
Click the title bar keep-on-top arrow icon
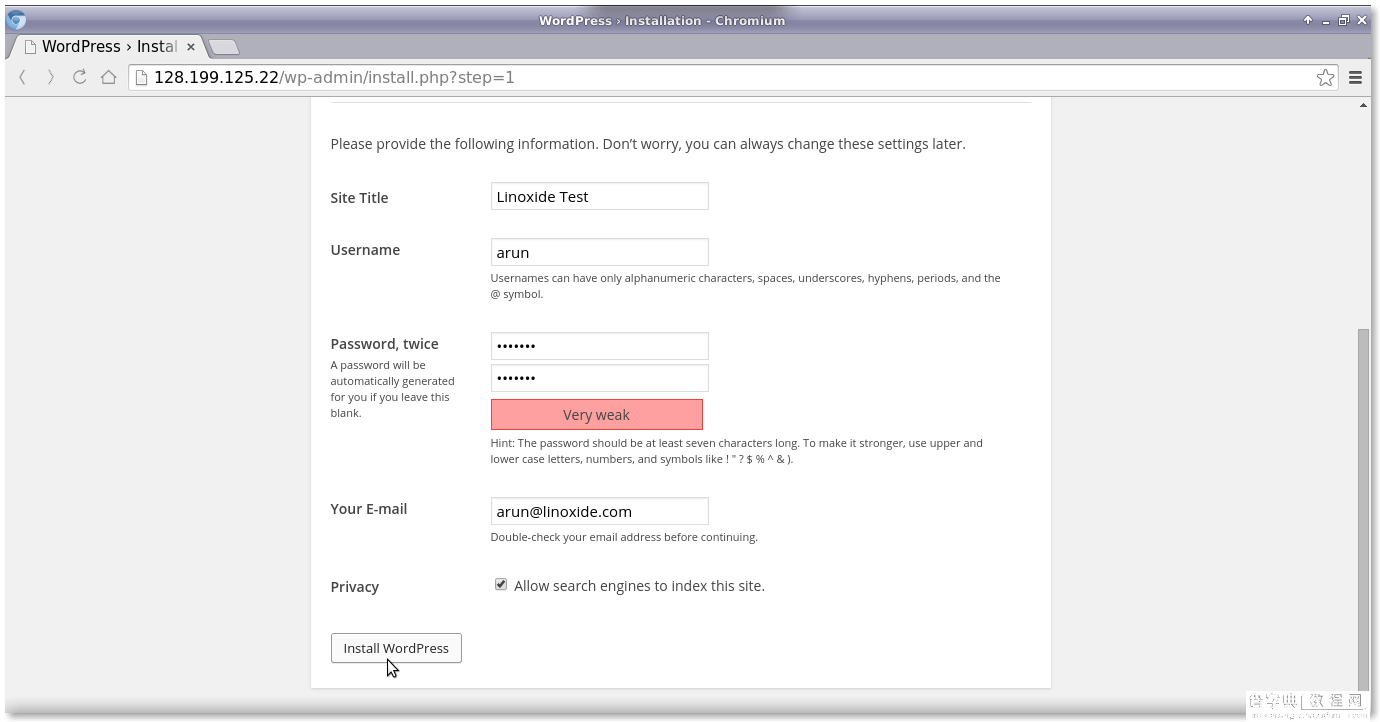[x=1308, y=20]
